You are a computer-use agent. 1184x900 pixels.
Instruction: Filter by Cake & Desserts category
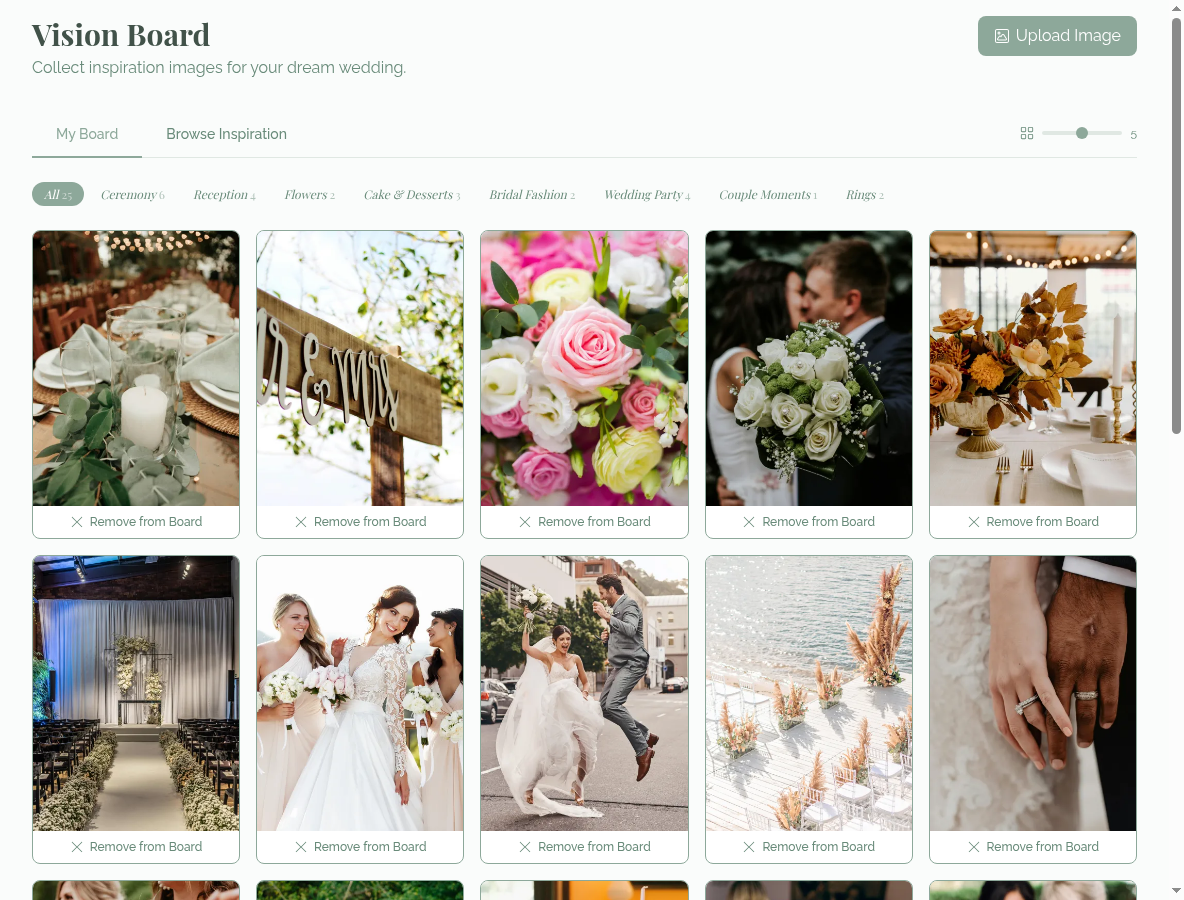(412, 194)
